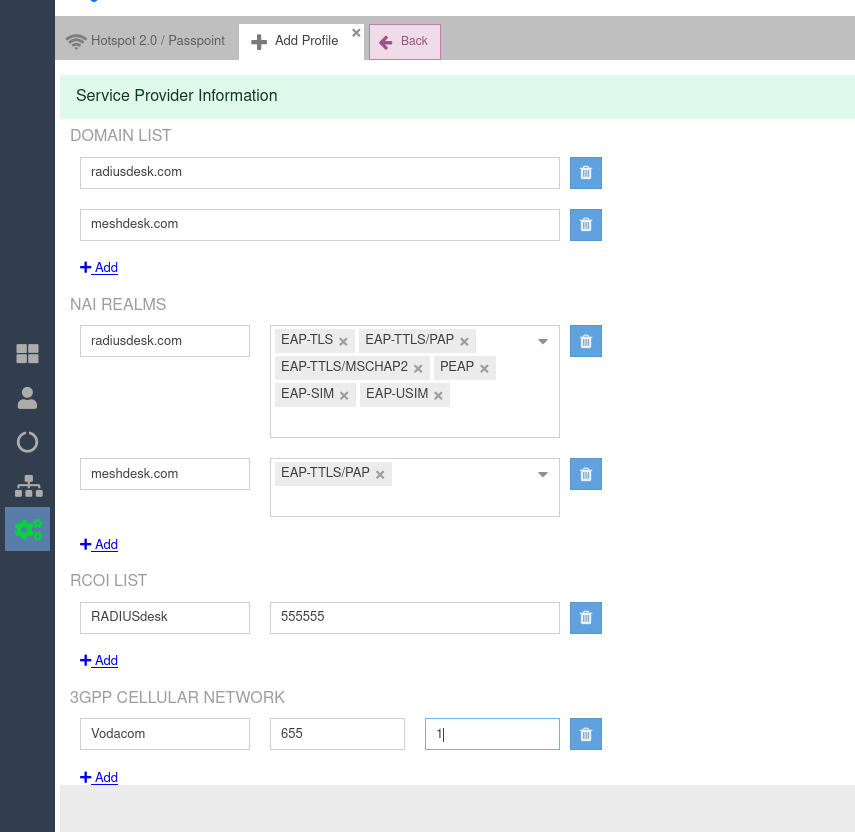
Task: Add a new domain under Domain List
Action: coord(99,268)
